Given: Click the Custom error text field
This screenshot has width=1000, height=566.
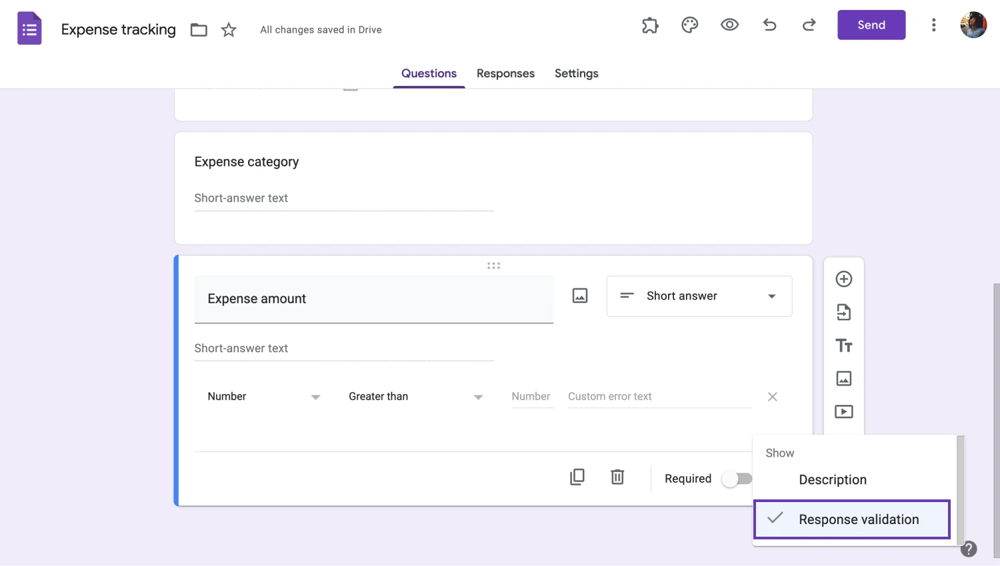Looking at the screenshot, I should click(x=658, y=397).
